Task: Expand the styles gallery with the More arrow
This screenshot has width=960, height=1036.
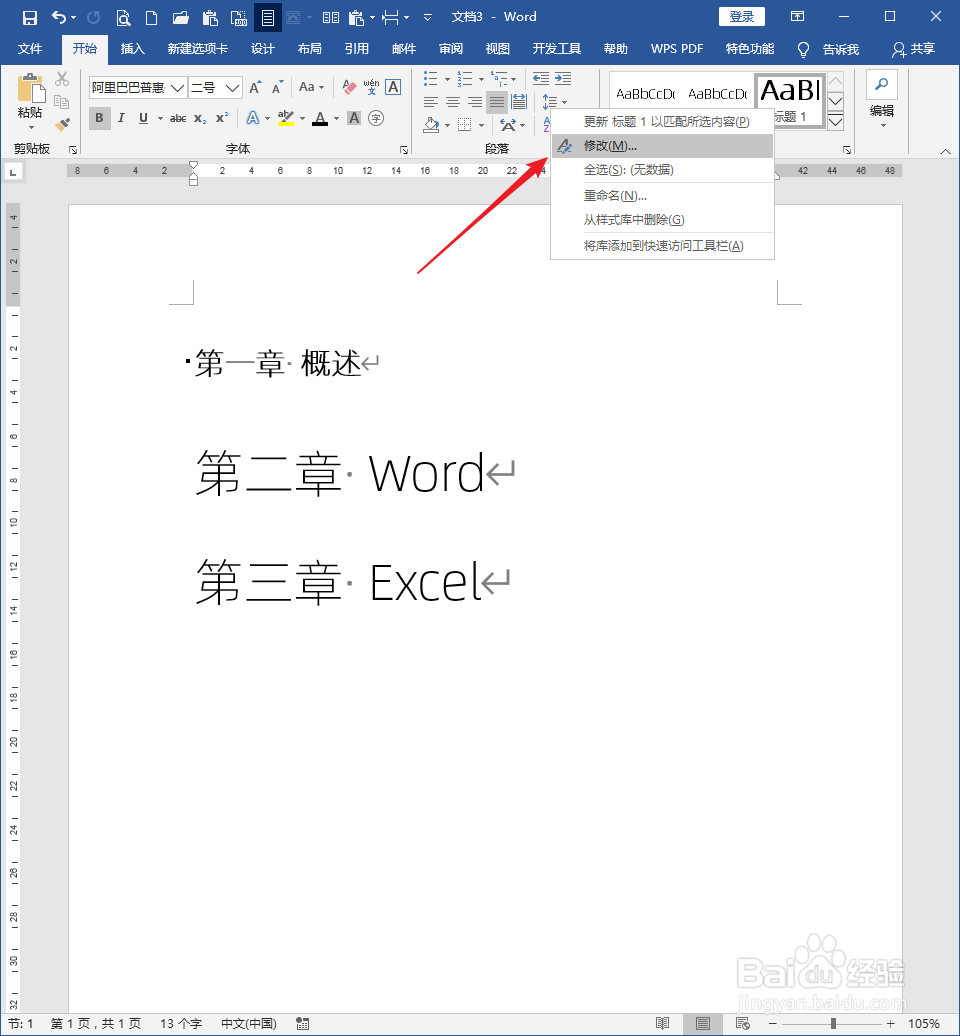Action: [x=835, y=122]
